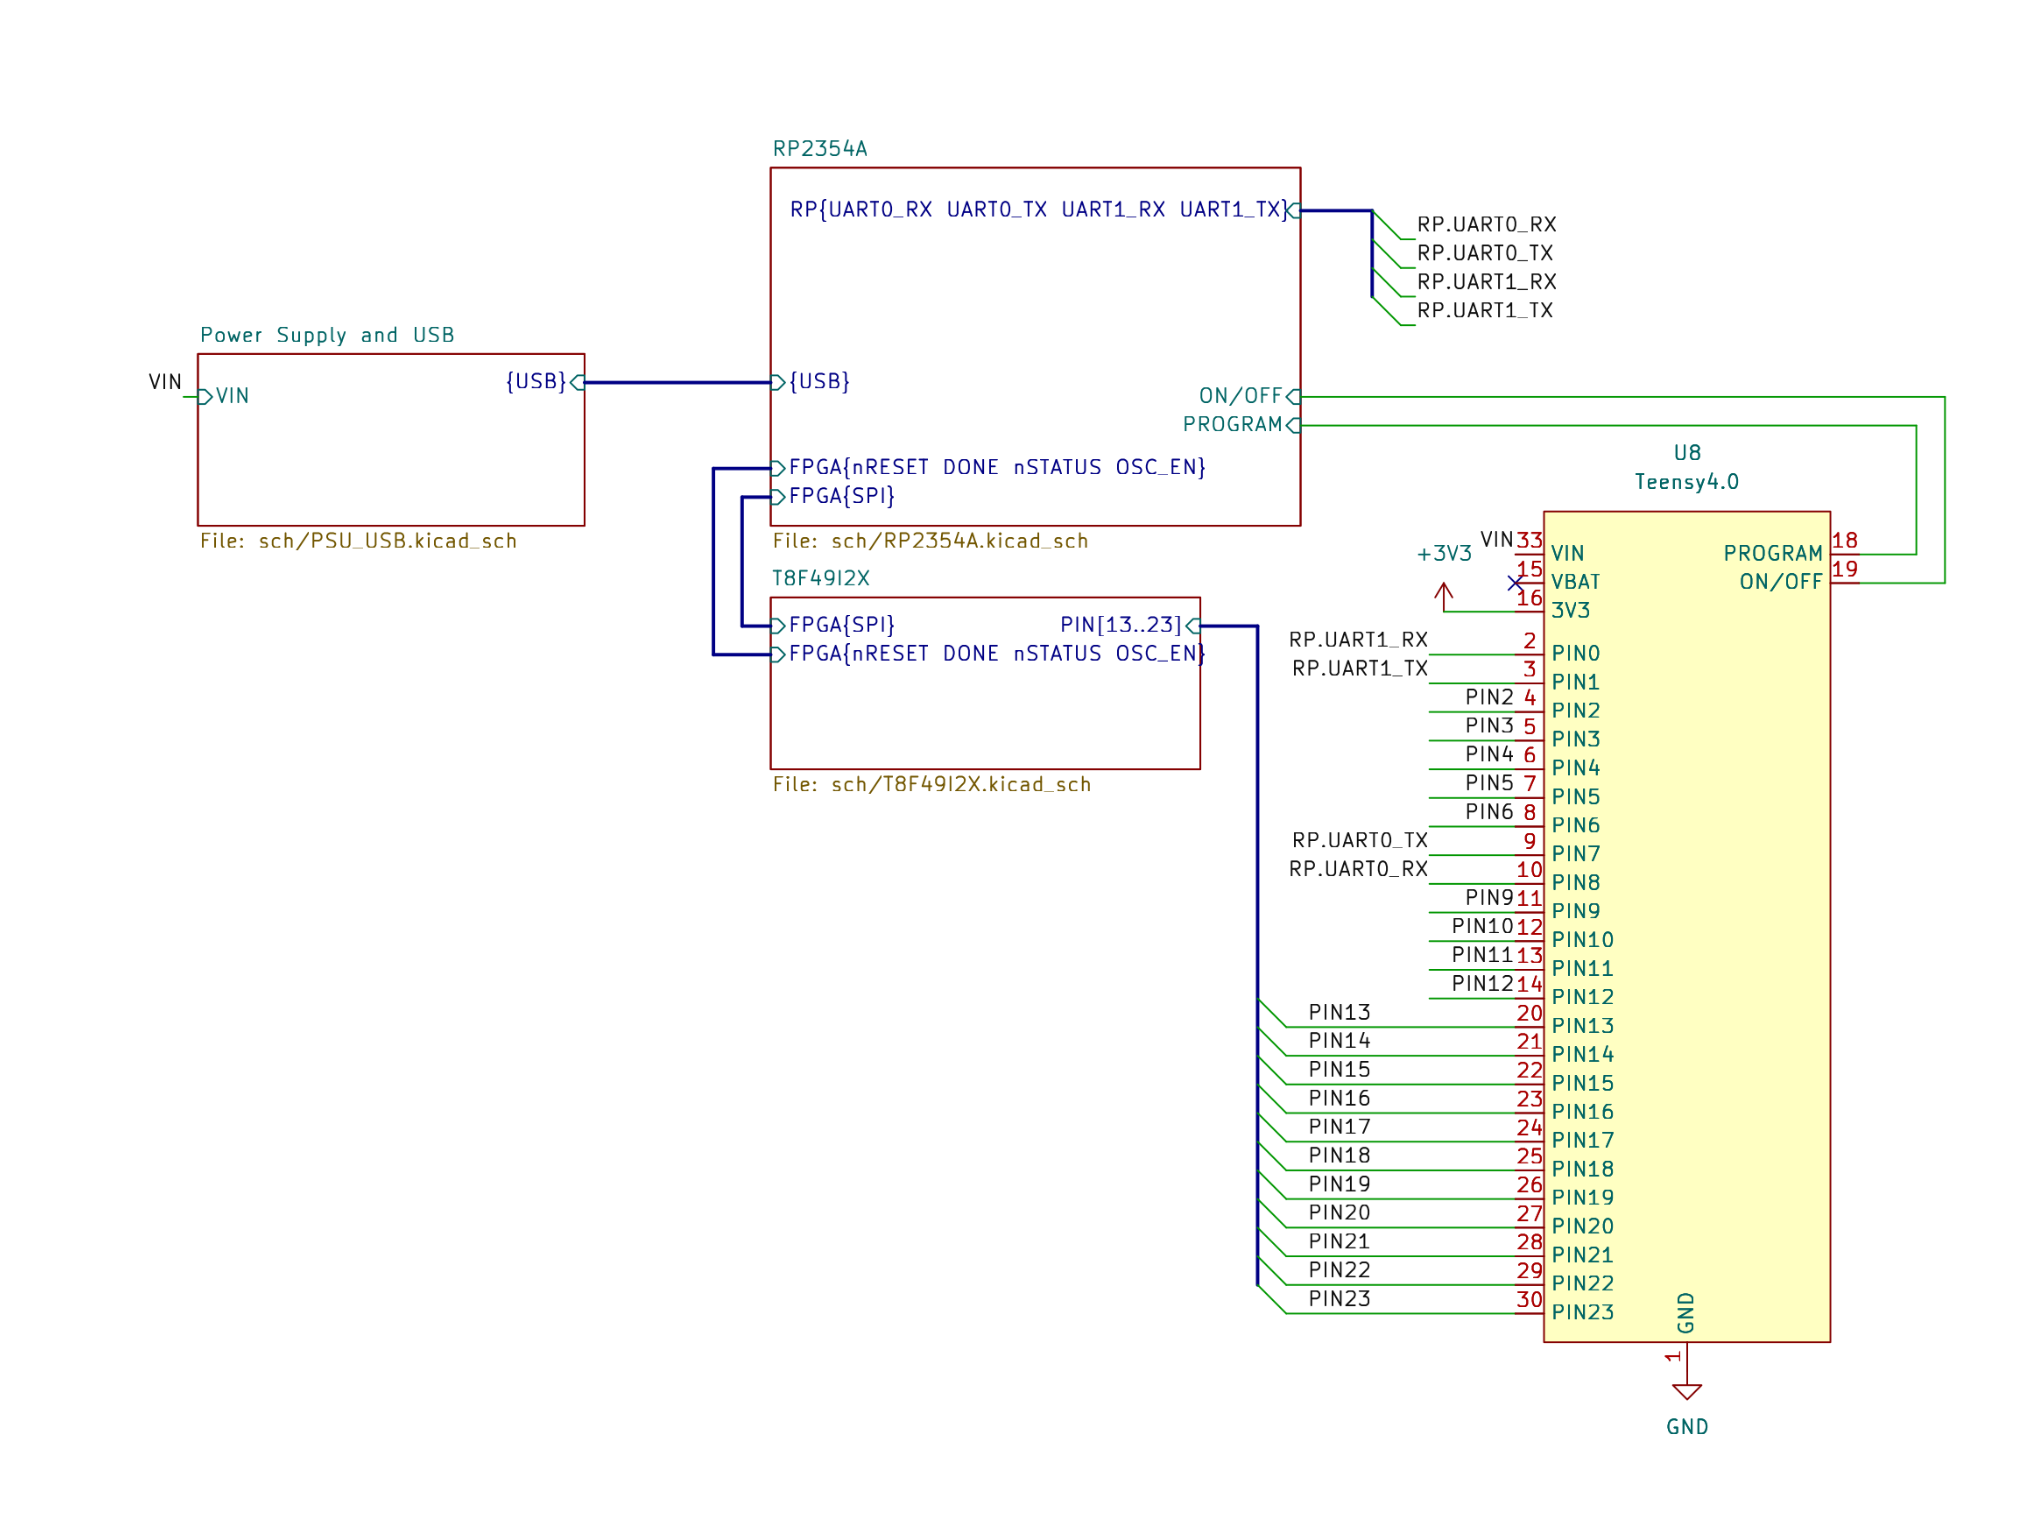Click the 'File: sch/T8F49I2X.kicad_sch' filename text
The height and width of the screenshot is (1531, 2025).
tap(931, 785)
